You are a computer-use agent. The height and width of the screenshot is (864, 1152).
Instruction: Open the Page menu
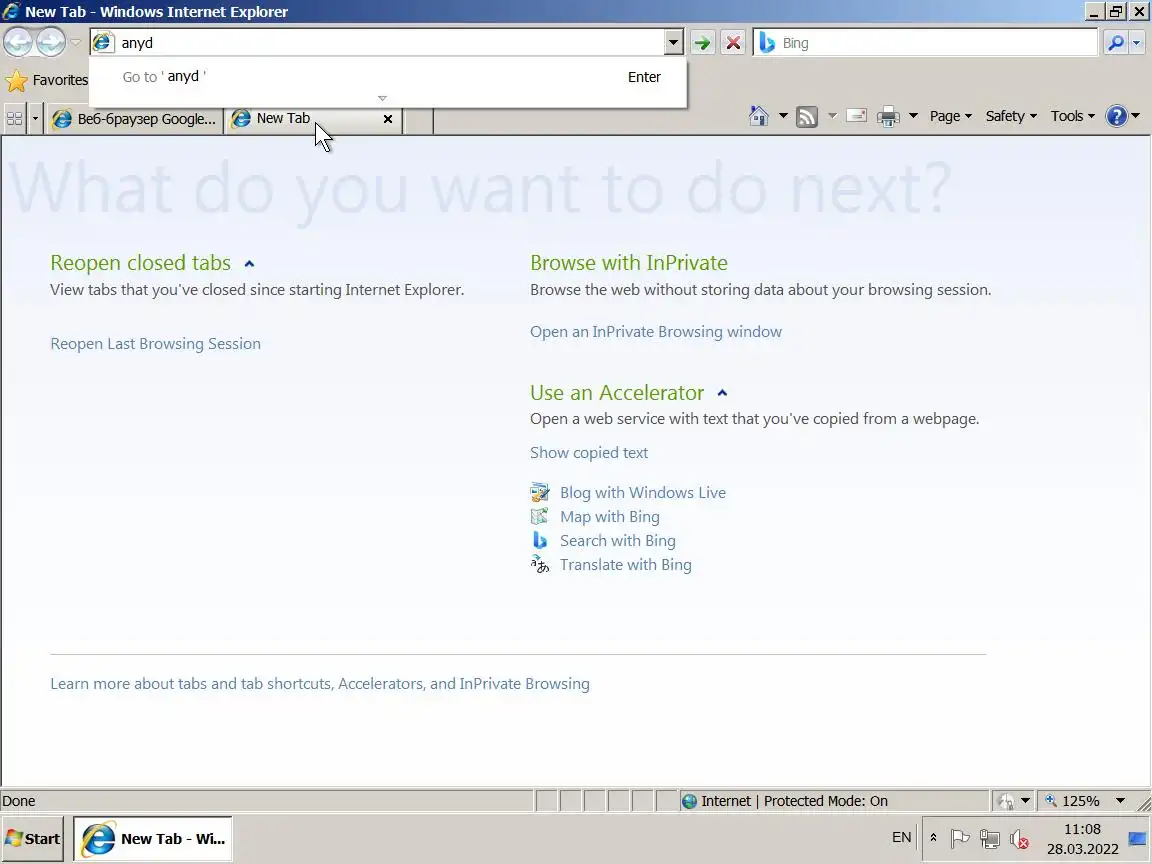pos(951,116)
